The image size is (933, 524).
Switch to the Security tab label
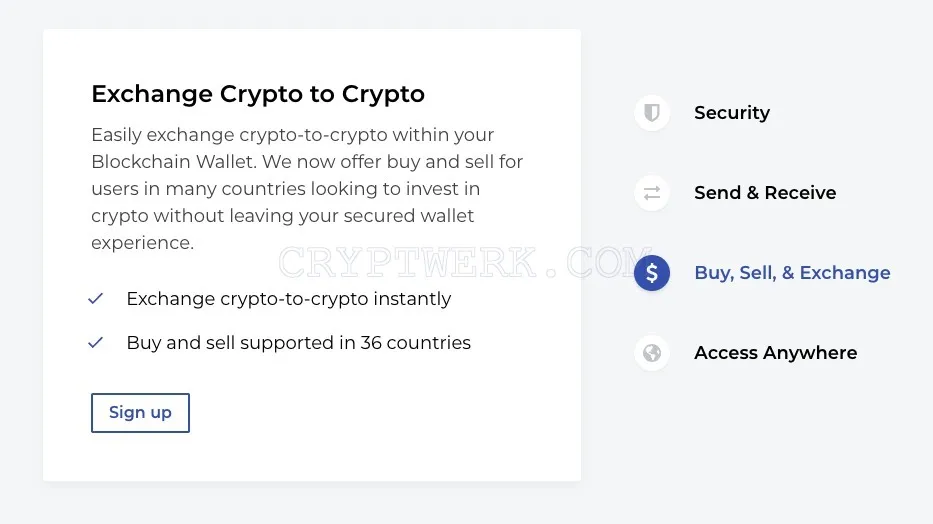point(732,112)
